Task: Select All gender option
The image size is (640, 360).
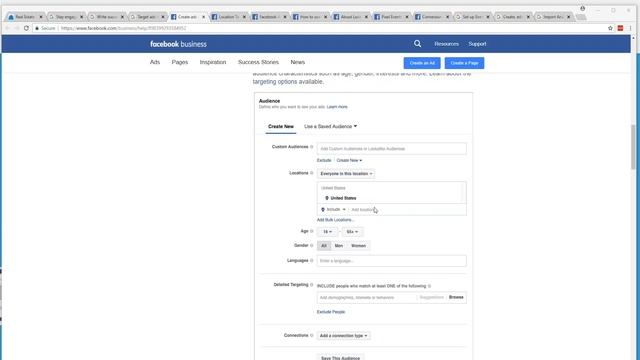Action: (x=324, y=246)
